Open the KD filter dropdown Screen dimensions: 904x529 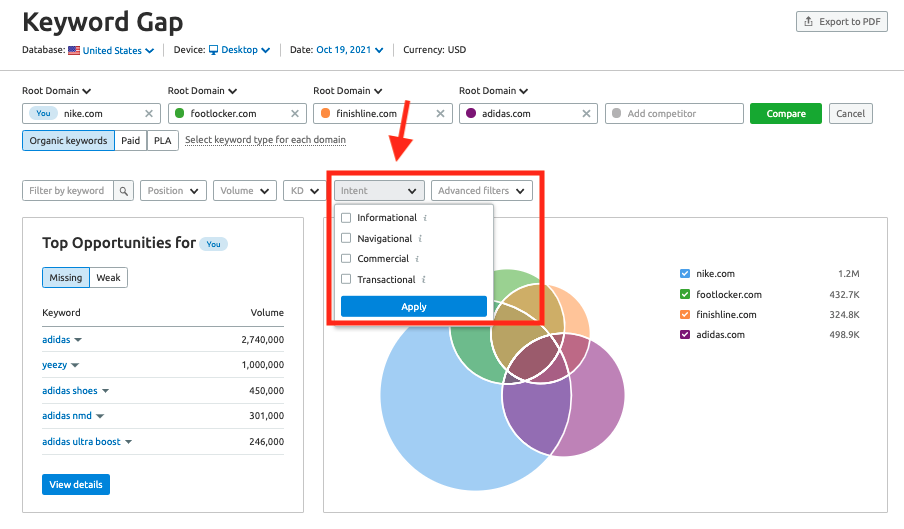305,191
